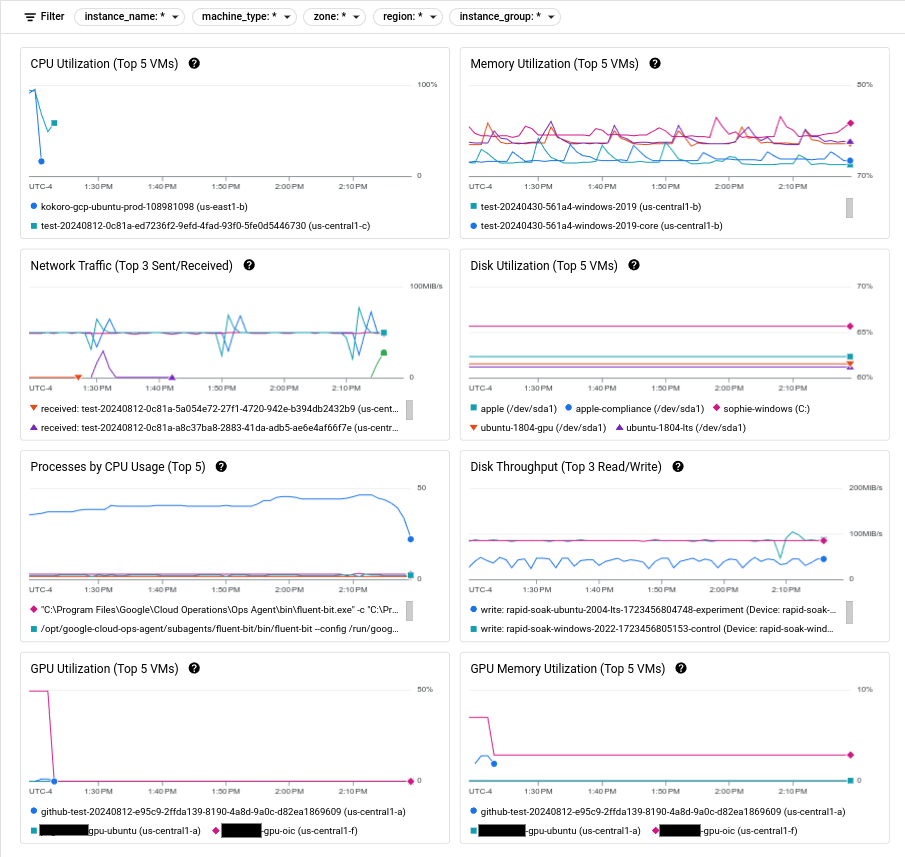The image size is (905, 857).
Task: Click the Filter icon
Action: point(32,16)
